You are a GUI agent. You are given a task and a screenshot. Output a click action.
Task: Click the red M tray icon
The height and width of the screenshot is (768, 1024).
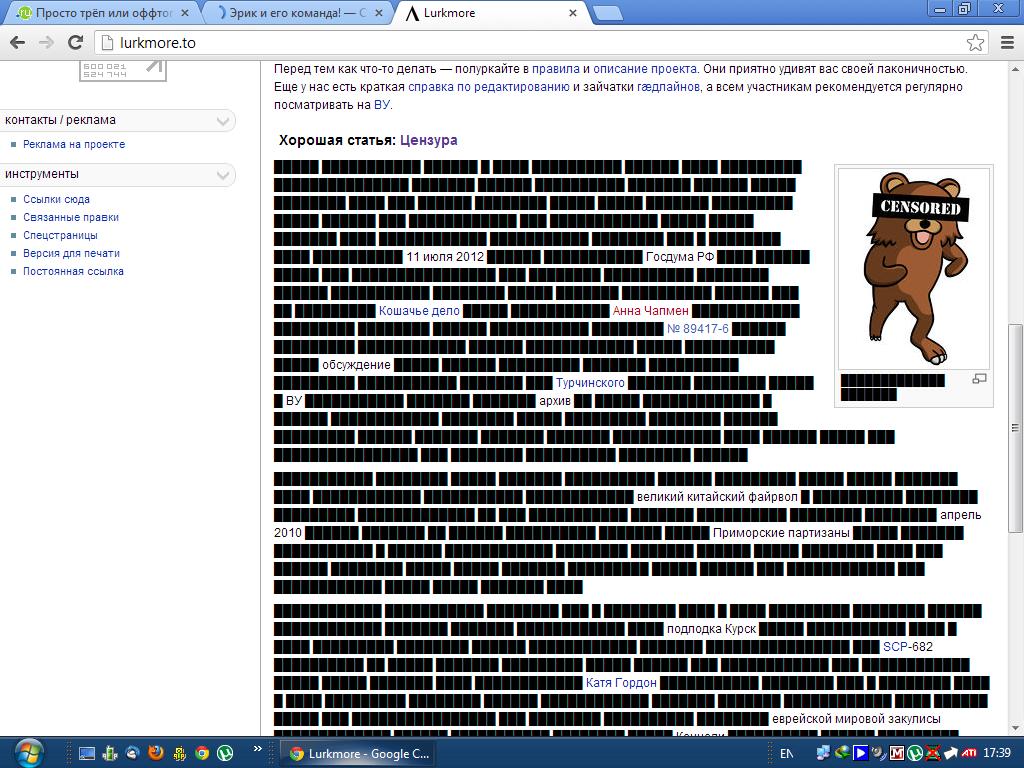point(897,754)
